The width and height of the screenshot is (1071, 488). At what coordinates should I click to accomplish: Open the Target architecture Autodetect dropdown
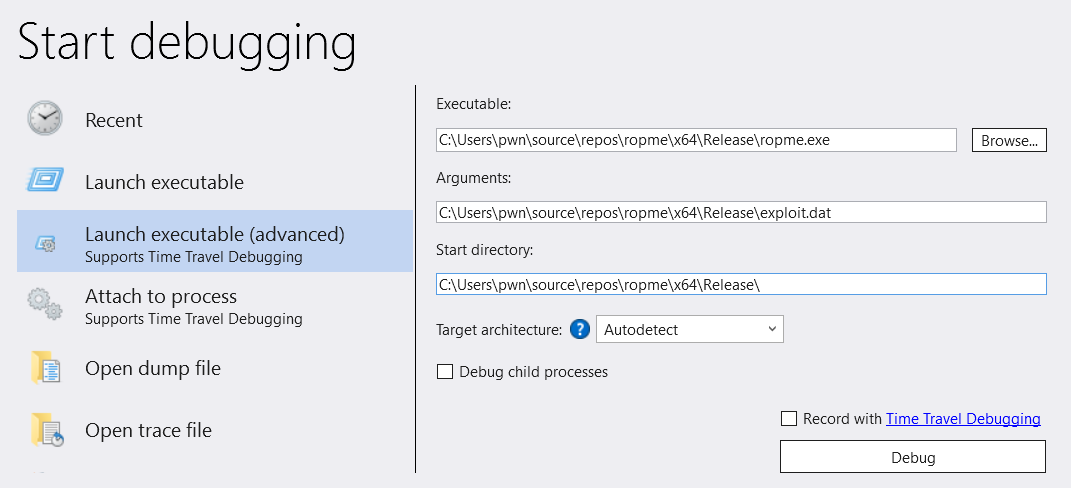[x=690, y=329]
